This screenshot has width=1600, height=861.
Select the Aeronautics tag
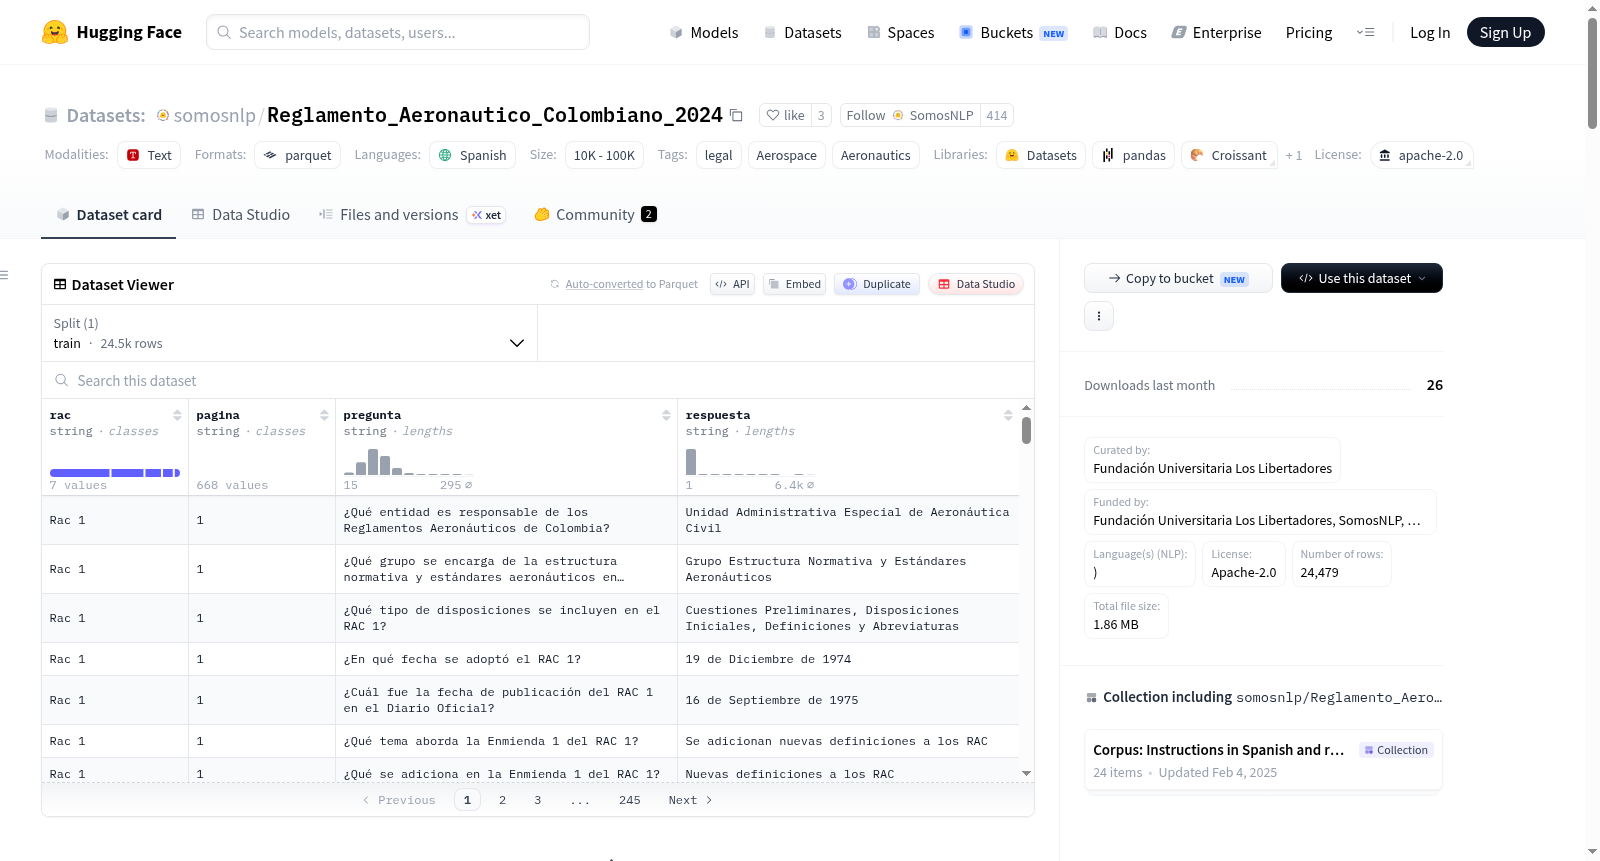[x=875, y=155]
